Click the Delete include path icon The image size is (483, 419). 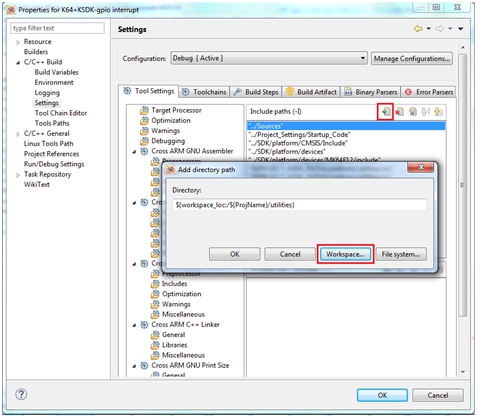(399, 112)
